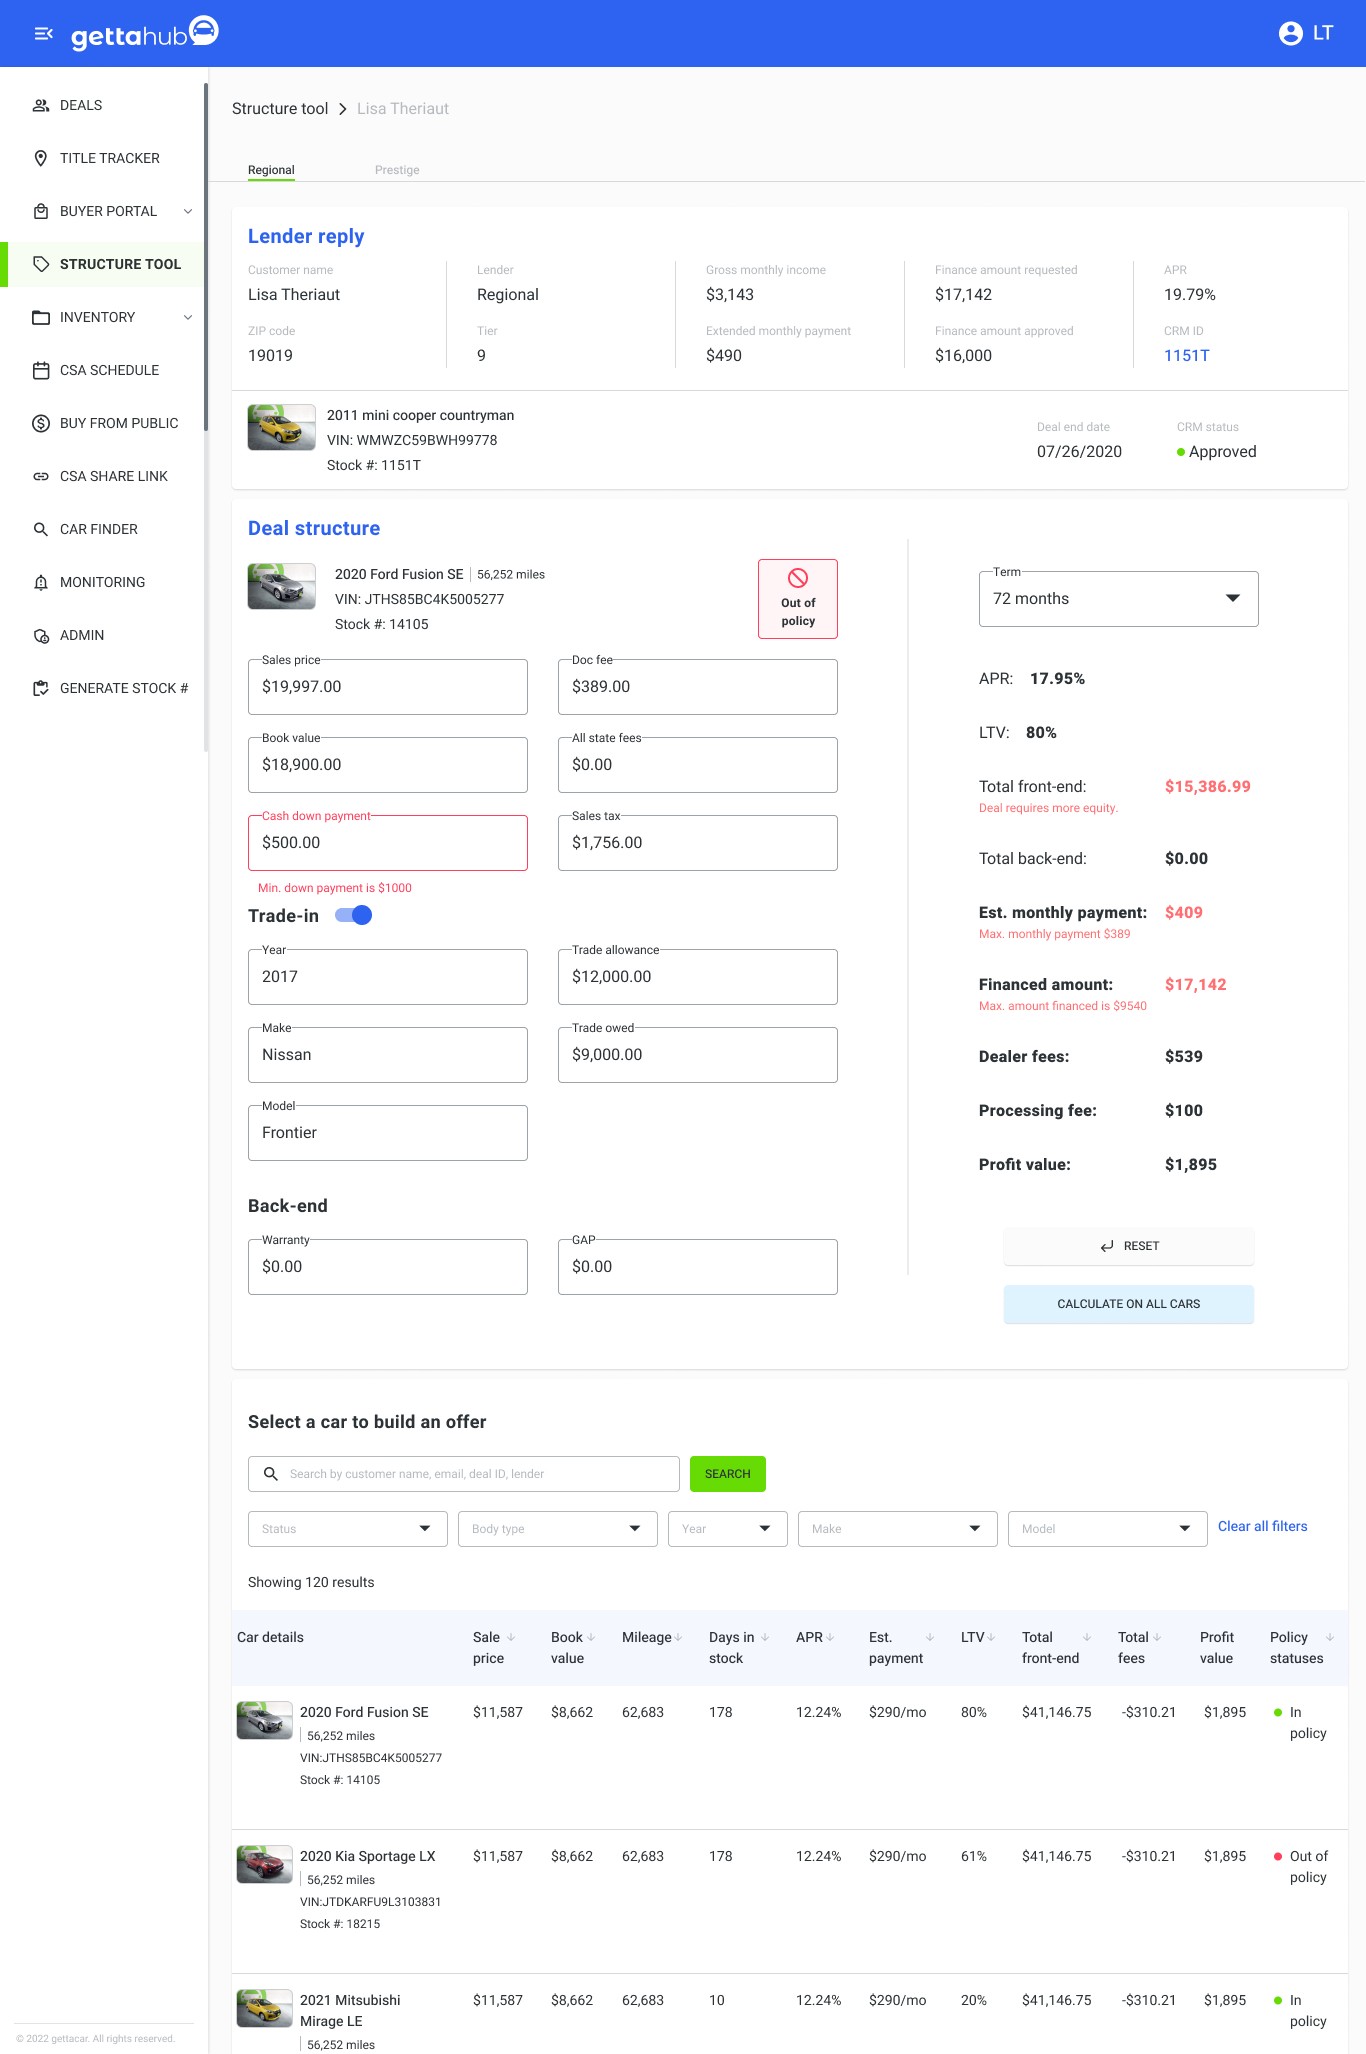Click Calculate on all cars
Viewport: 1366px width, 2054px height.
[x=1129, y=1304]
